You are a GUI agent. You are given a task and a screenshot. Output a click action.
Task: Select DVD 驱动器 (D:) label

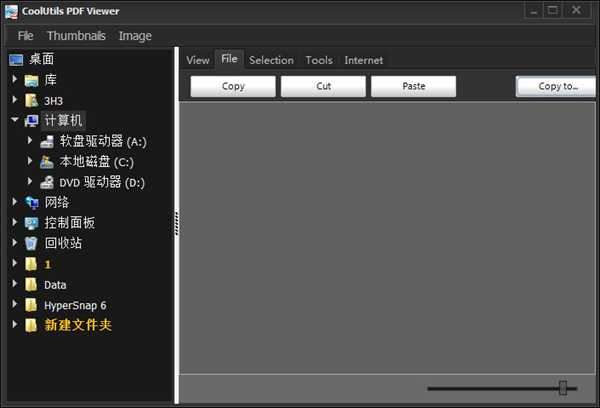102,183
